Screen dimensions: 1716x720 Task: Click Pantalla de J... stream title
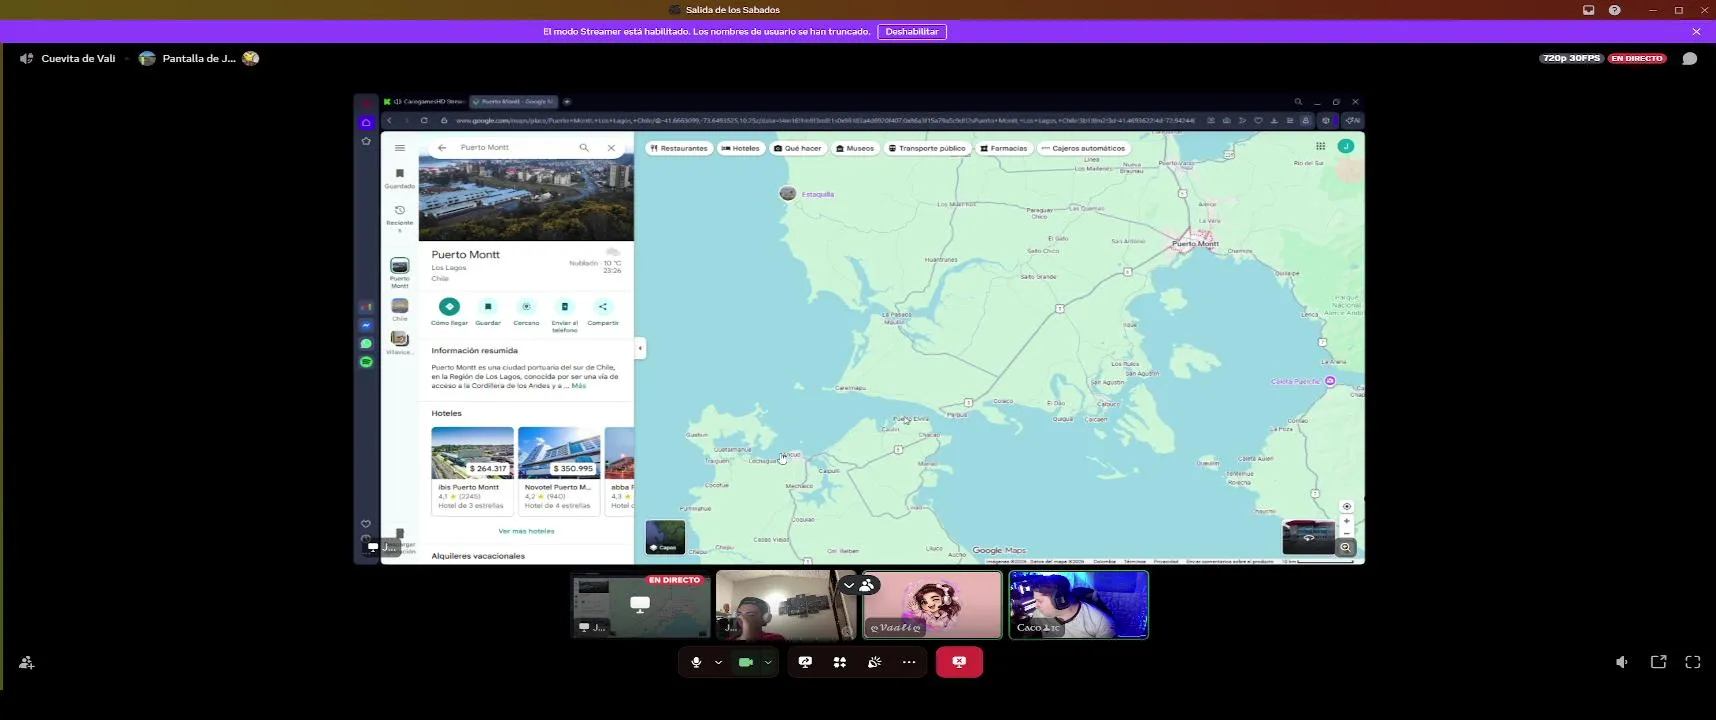coord(199,58)
